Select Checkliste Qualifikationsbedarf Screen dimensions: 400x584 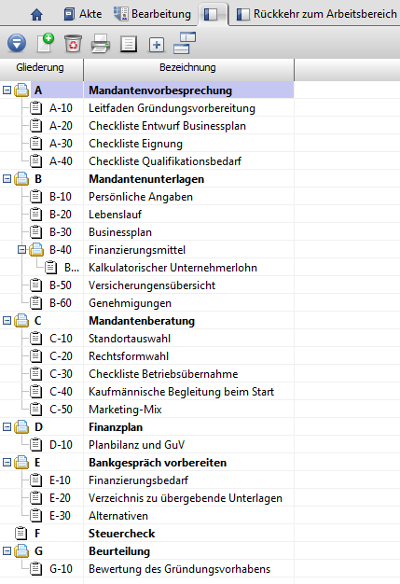point(165,161)
